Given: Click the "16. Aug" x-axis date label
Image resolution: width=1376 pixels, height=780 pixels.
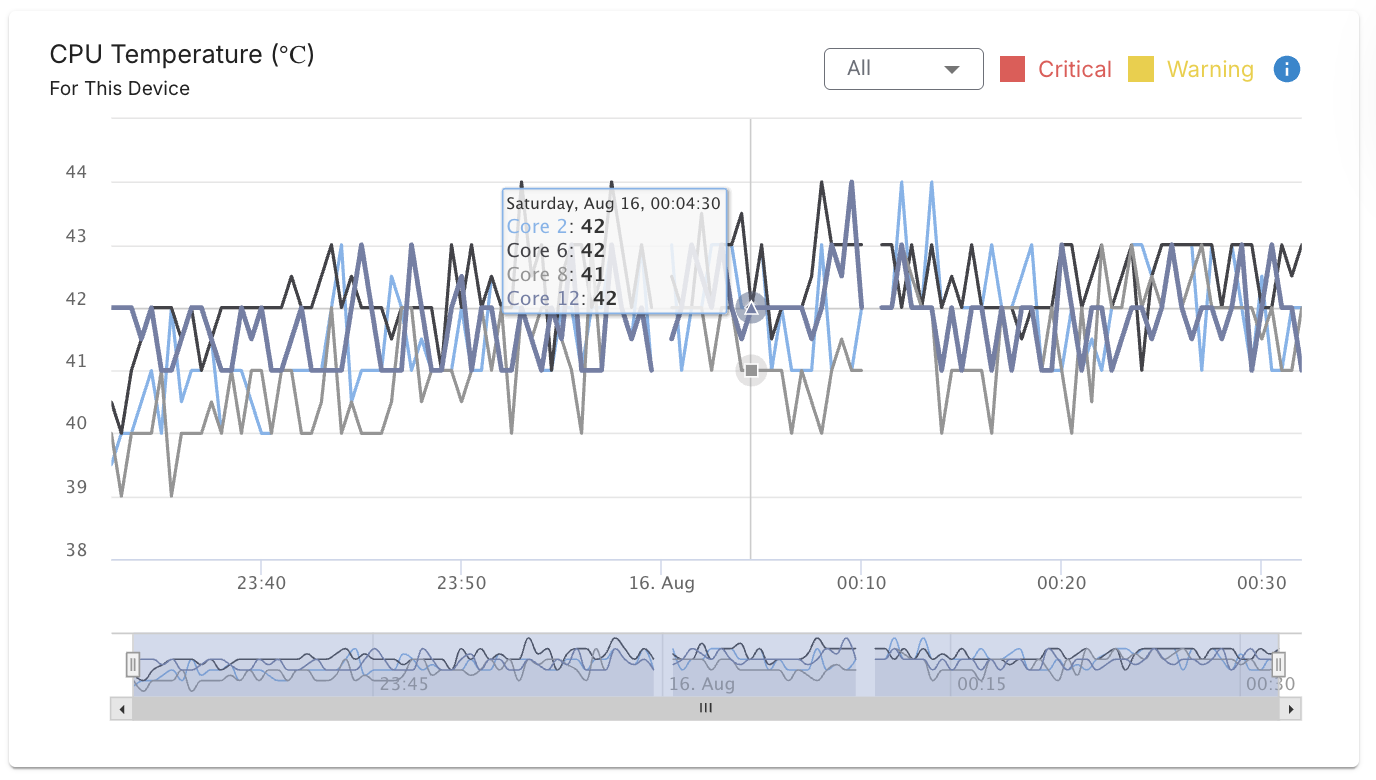Looking at the screenshot, I should (662, 583).
